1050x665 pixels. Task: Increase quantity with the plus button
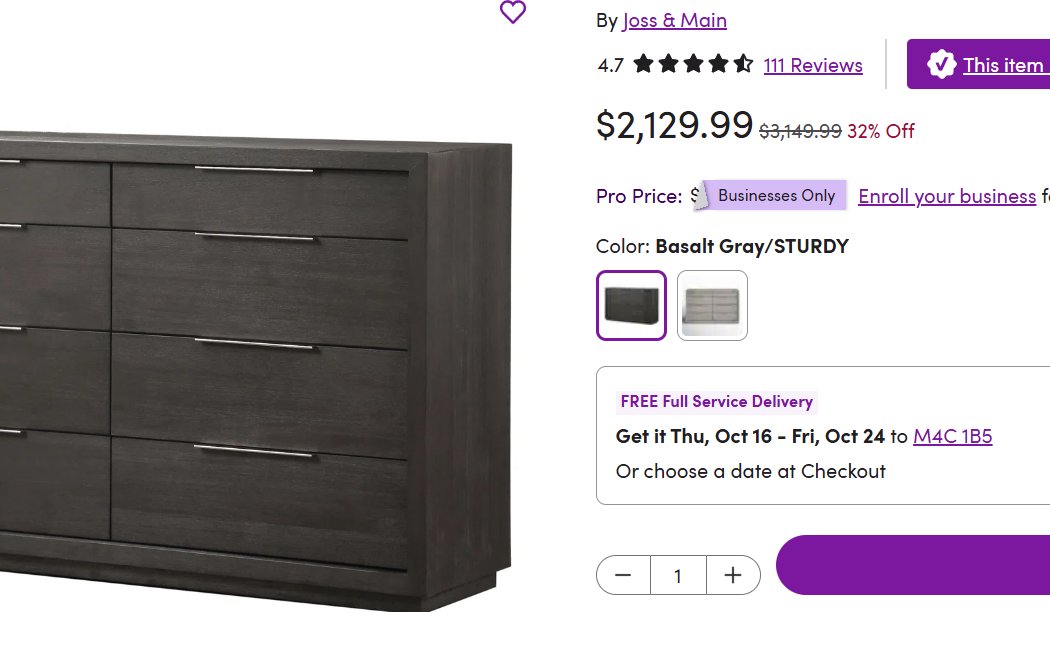tap(733, 575)
